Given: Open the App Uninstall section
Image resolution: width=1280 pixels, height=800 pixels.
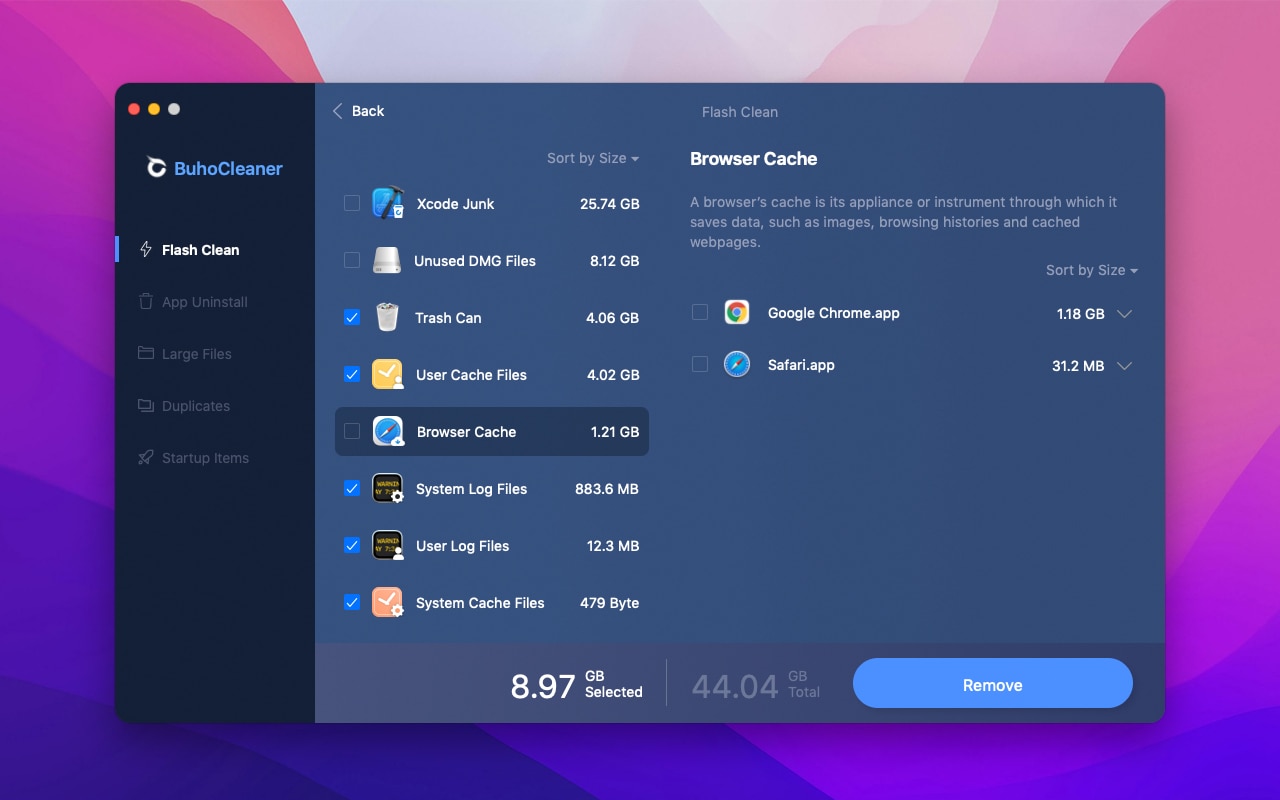Looking at the screenshot, I should pos(204,302).
